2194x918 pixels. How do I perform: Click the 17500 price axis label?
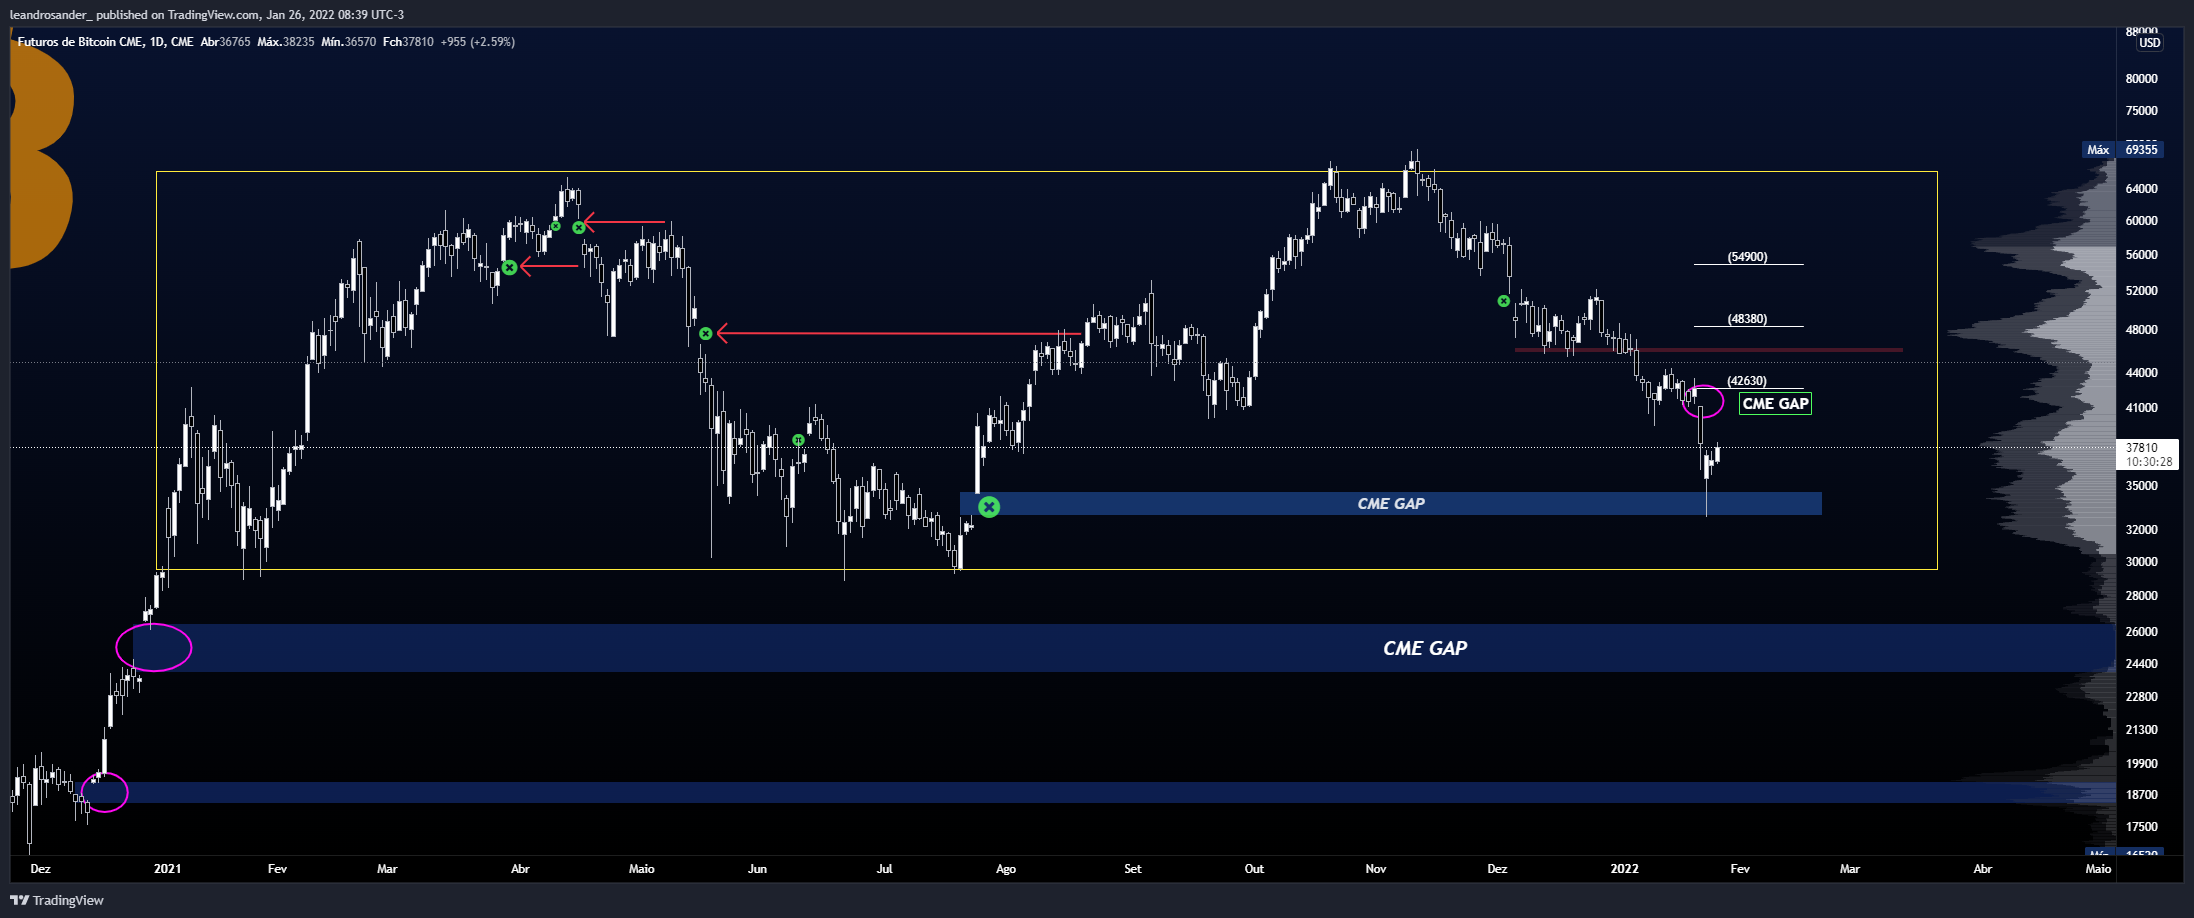pyautogui.click(x=2141, y=827)
